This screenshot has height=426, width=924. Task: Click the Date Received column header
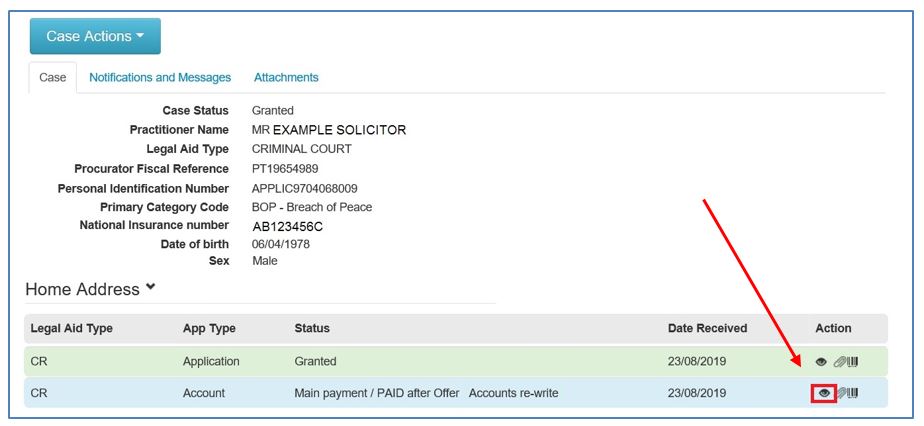pyautogui.click(x=707, y=328)
